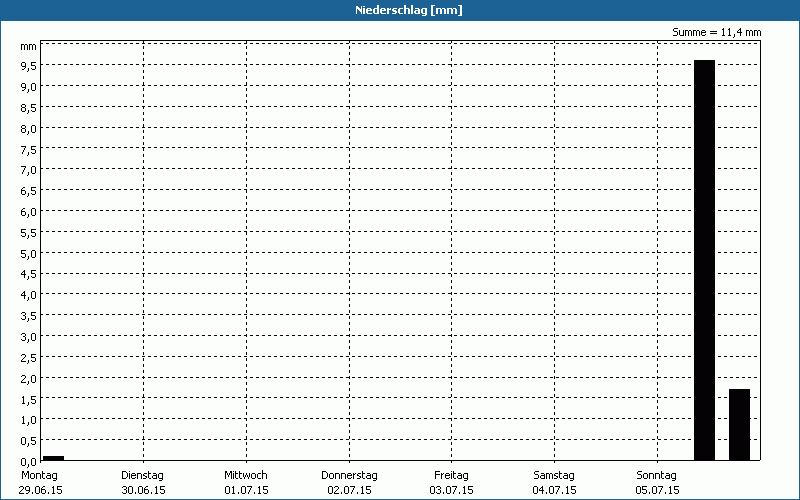This screenshot has width=800, height=500.
Task: Click the date '04.07.15'
Action: coord(555,490)
